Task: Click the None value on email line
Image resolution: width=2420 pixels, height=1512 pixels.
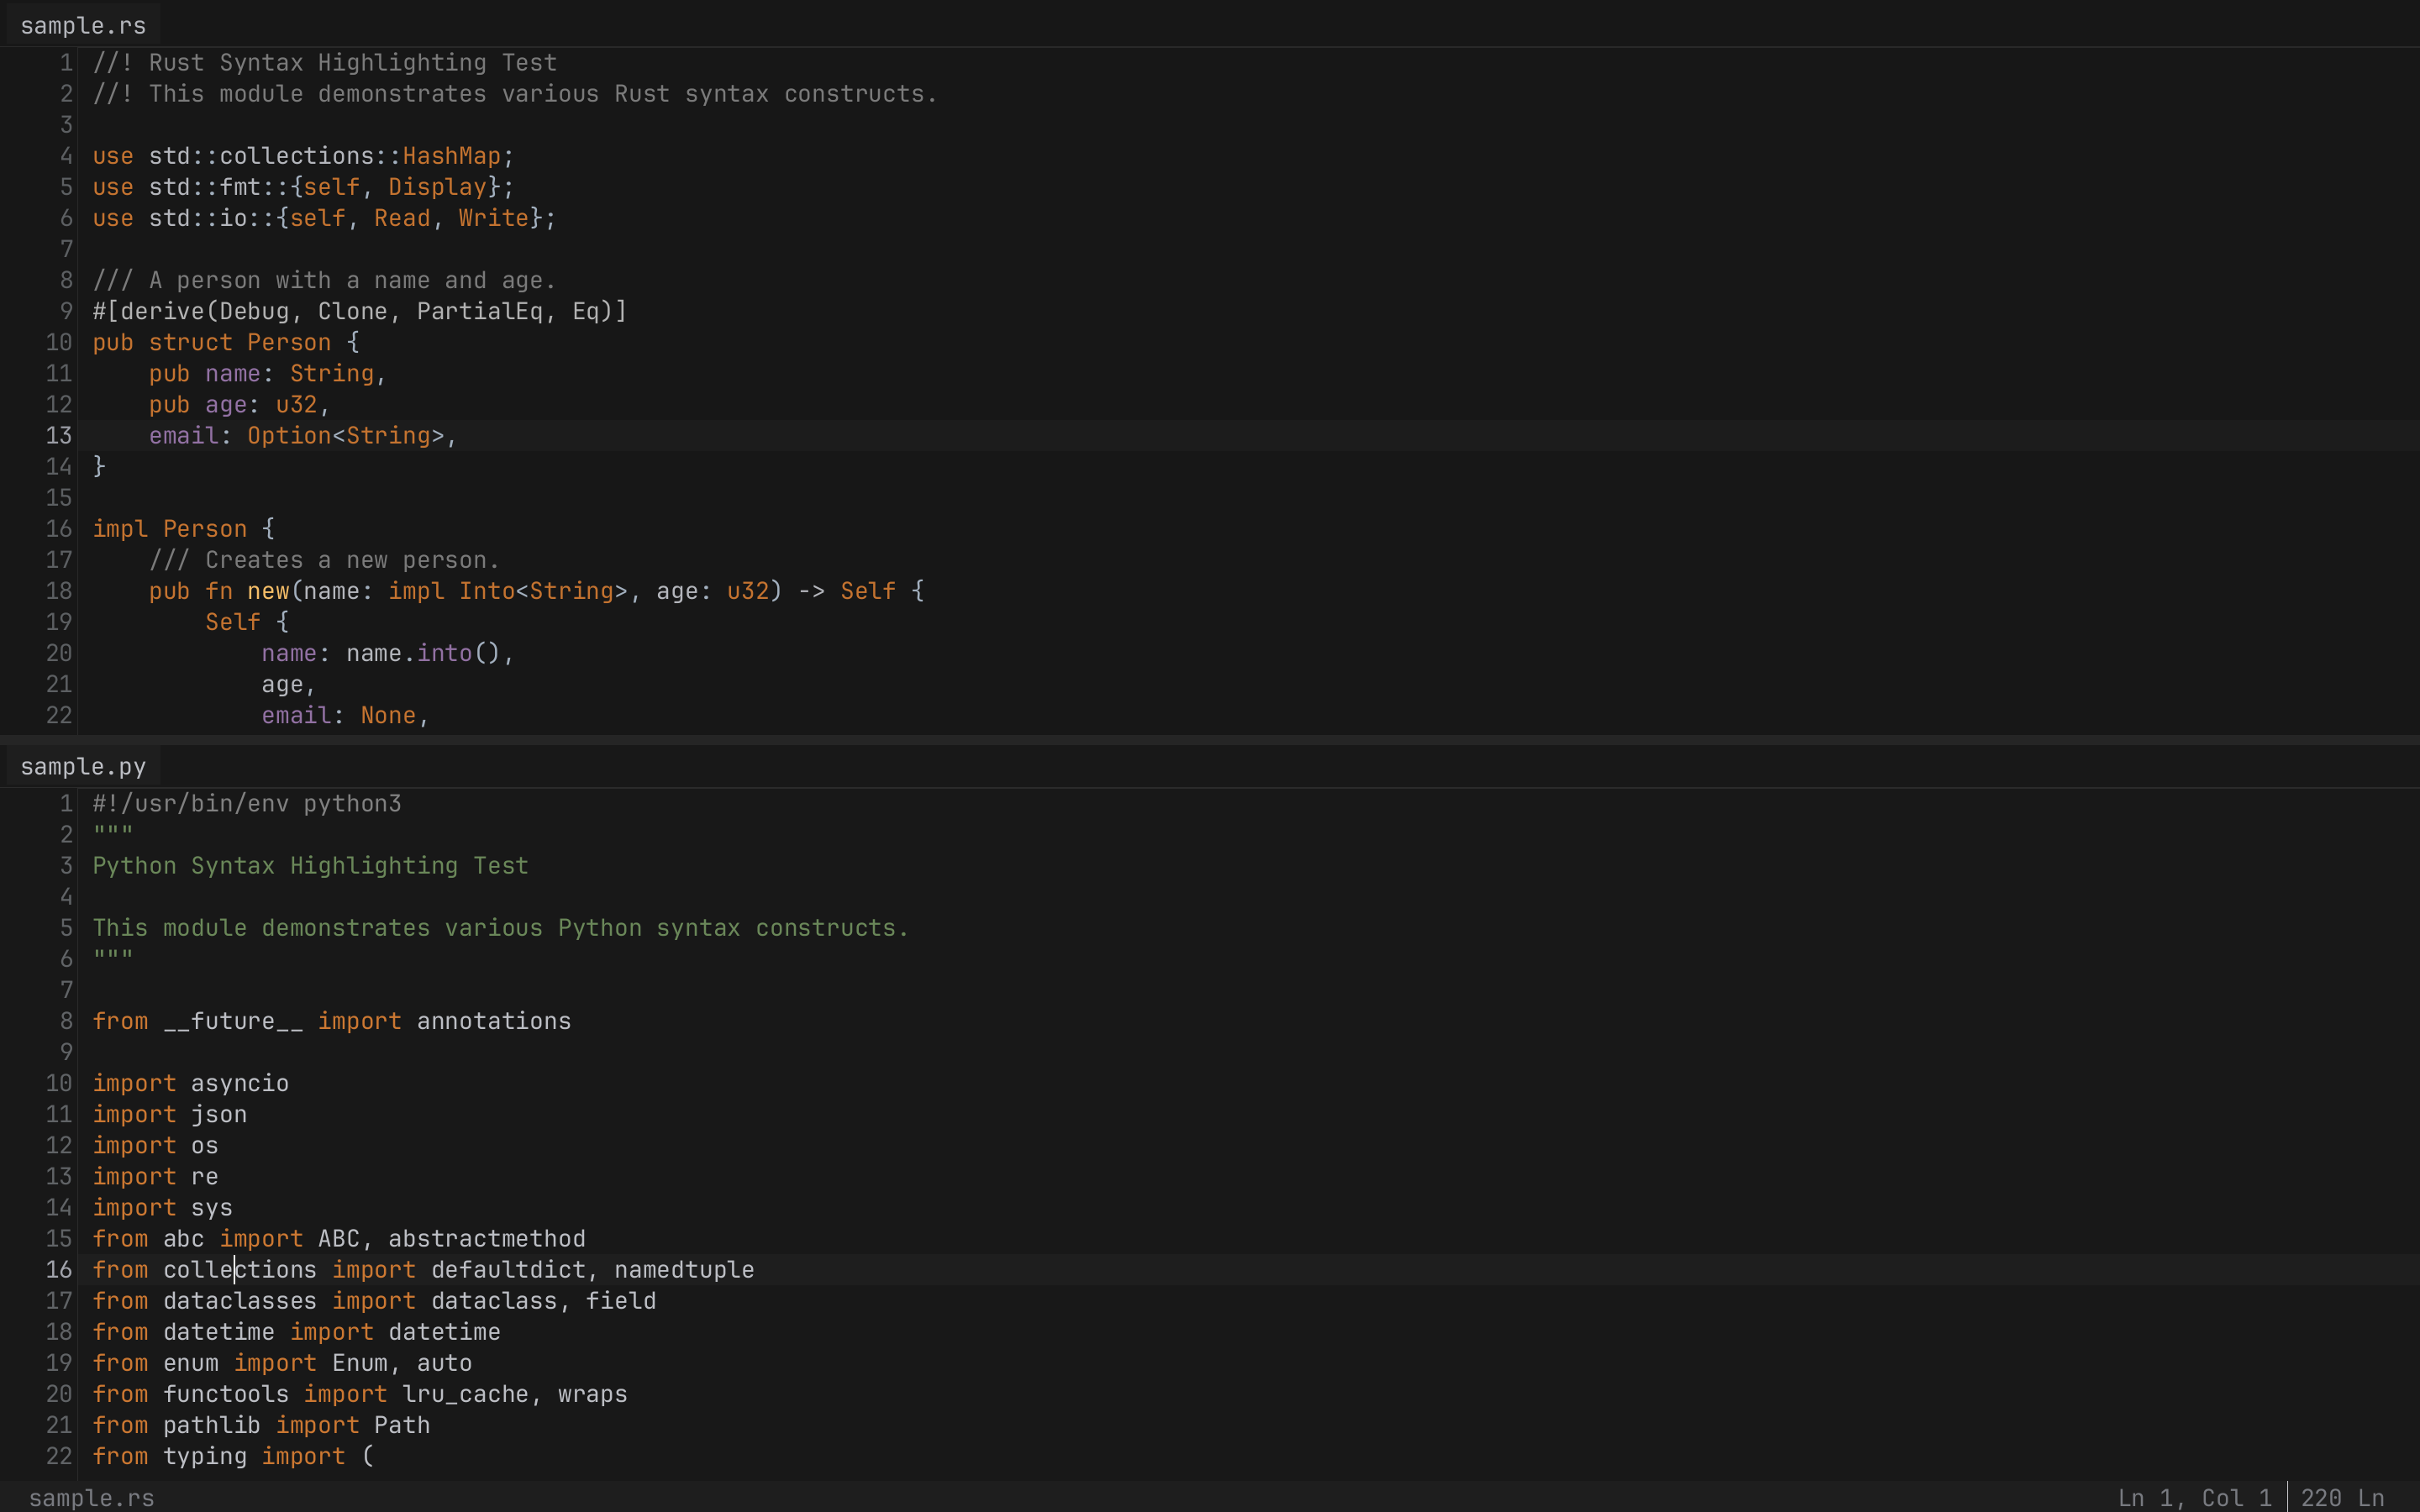Action: [390, 715]
